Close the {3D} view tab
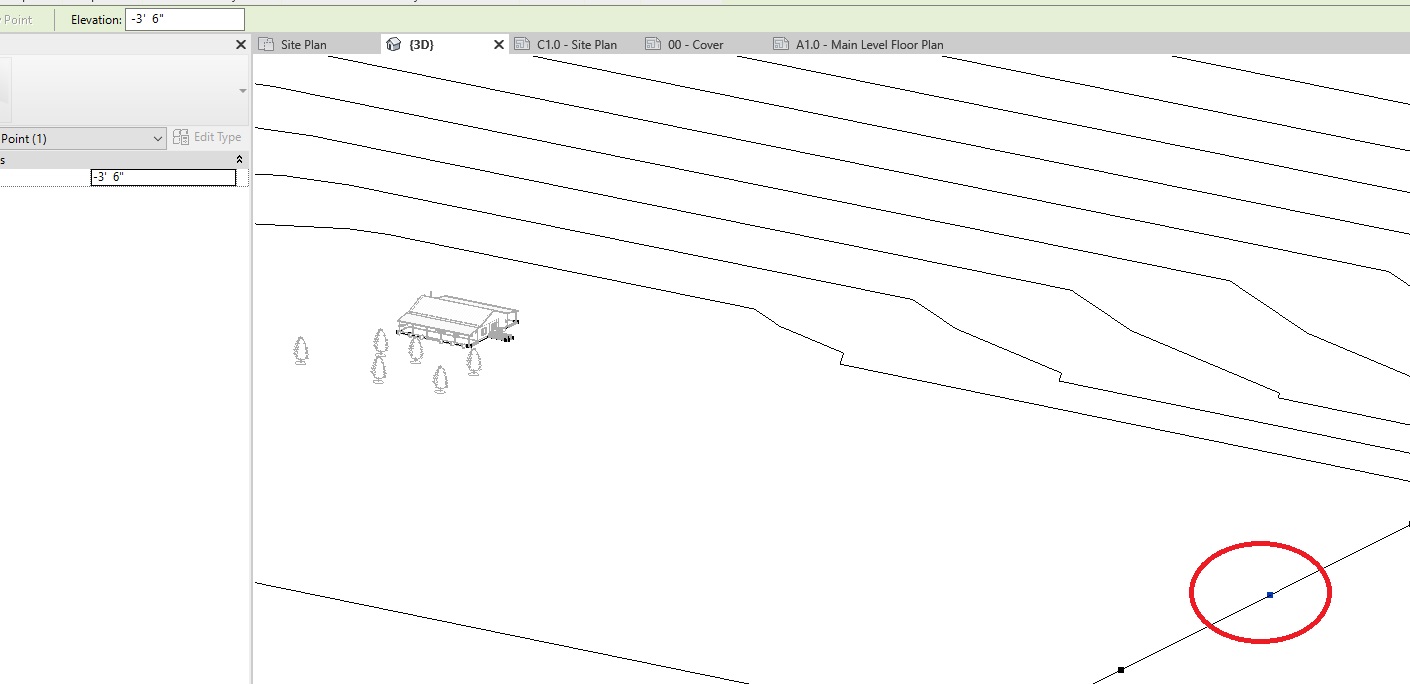 pyautogui.click(x=498, y=44)
